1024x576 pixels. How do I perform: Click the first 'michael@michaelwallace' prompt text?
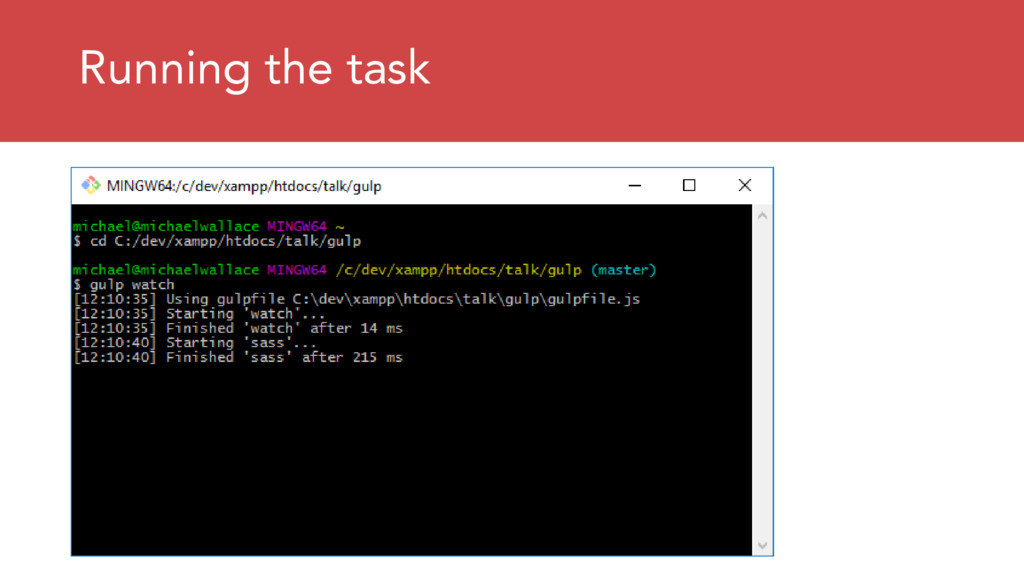(x=166, y=226)
